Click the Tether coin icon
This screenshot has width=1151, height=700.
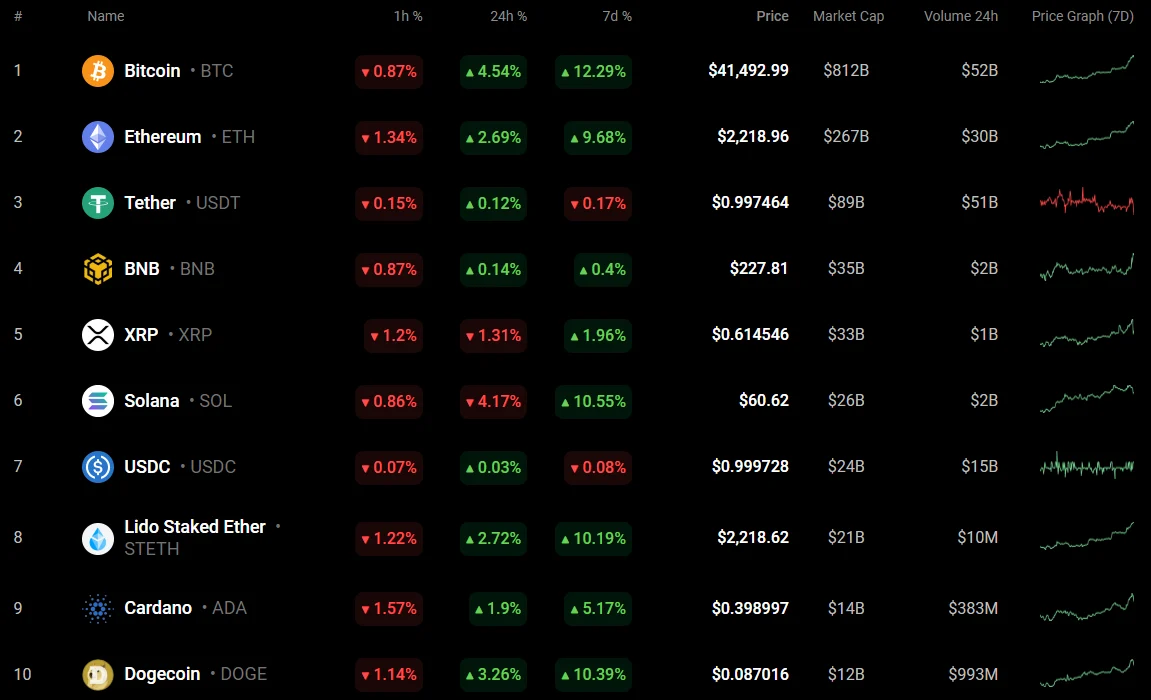(x=98, y=203)
